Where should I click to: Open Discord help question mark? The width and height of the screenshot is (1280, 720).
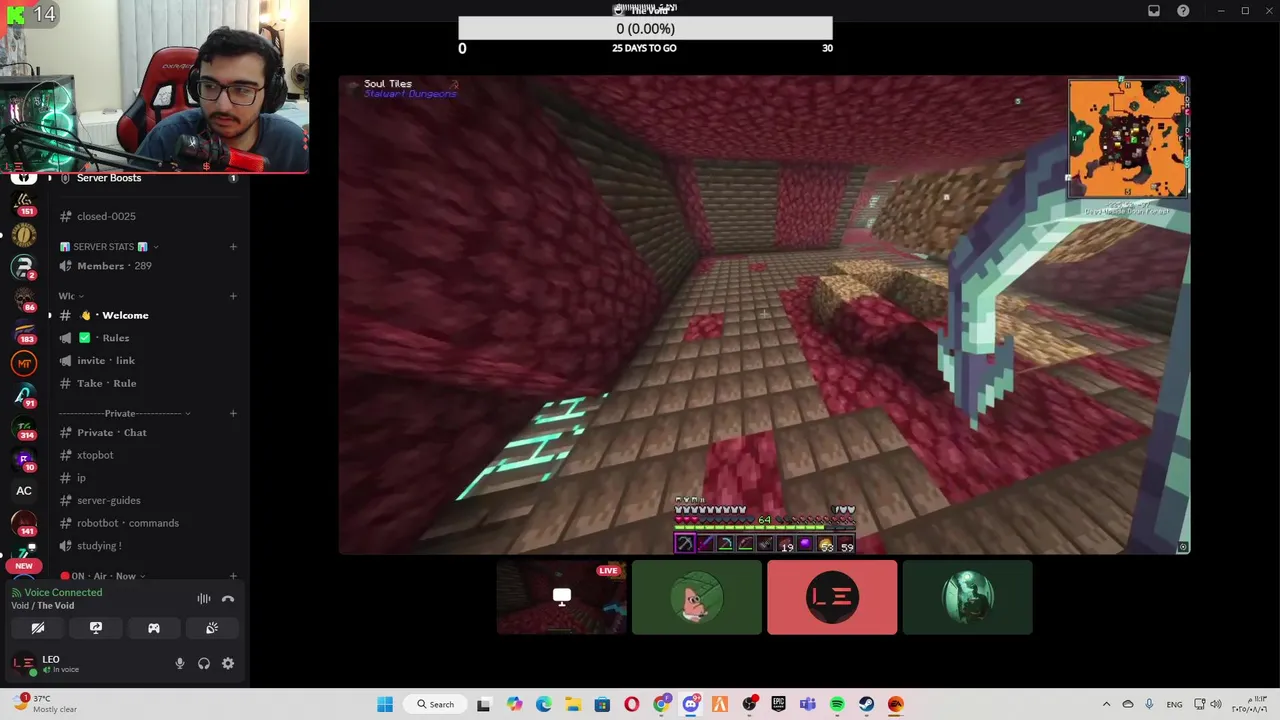(x=1183, y=11)
